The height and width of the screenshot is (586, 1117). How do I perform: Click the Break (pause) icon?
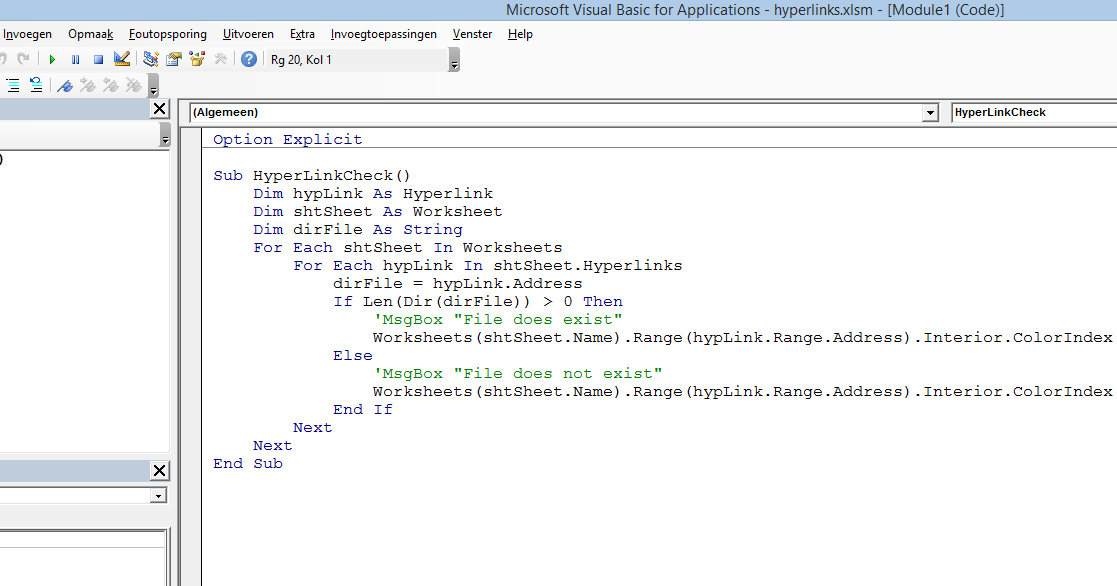76,60
